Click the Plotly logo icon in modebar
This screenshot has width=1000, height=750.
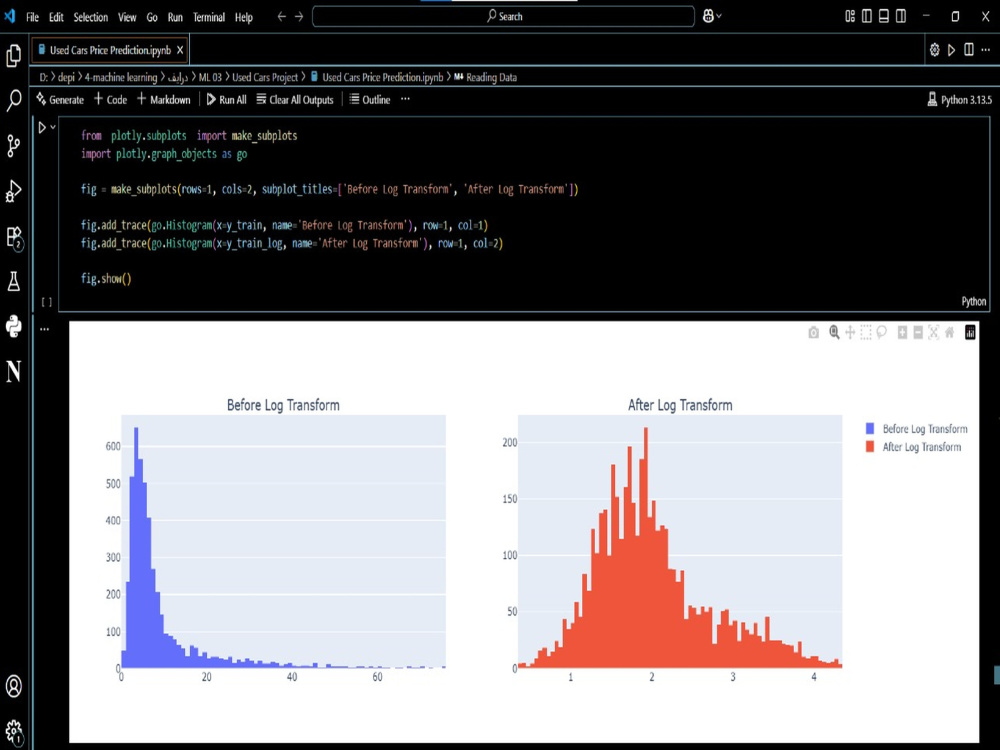[x=970, y=332]
